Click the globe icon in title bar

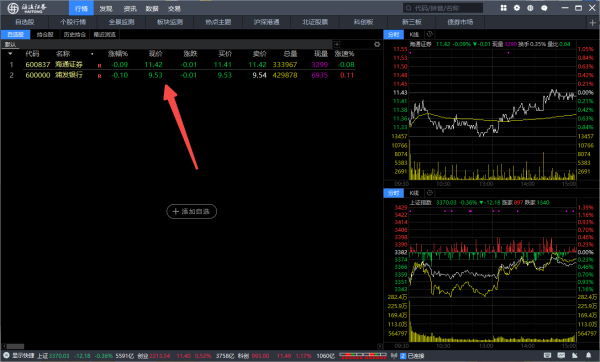tap(530, 8)
